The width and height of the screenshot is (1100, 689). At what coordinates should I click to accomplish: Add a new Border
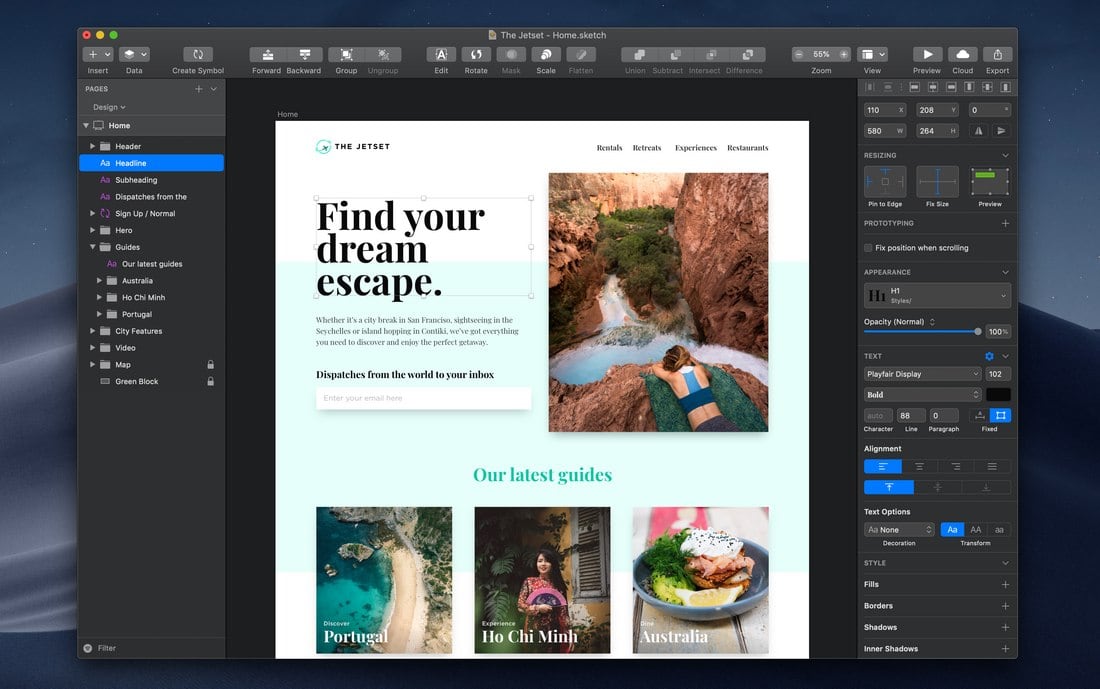(x=1005, y=606)
